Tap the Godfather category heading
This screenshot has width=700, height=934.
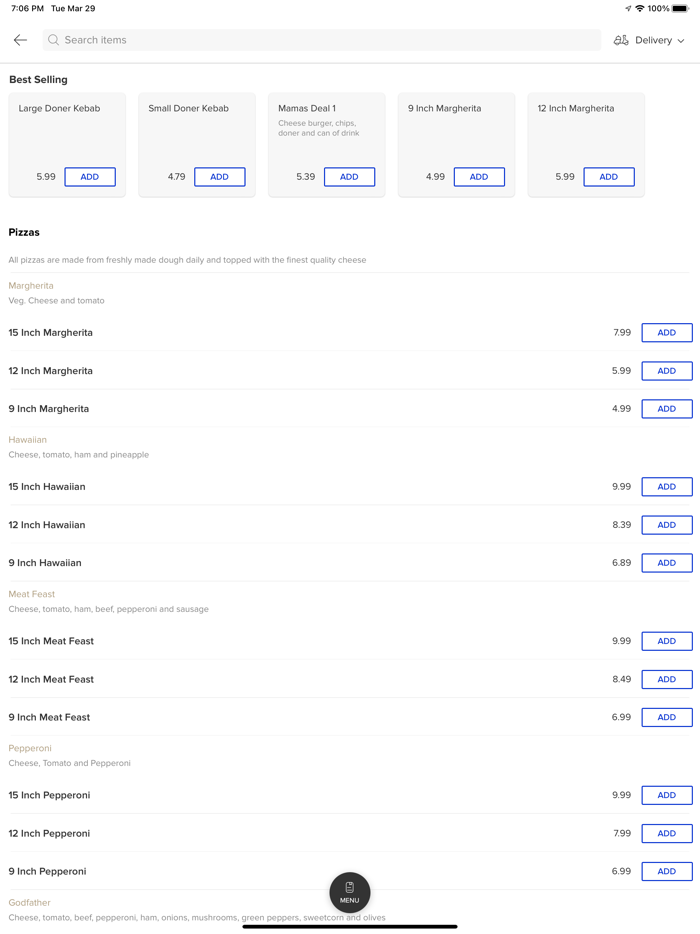click(30, 902)
